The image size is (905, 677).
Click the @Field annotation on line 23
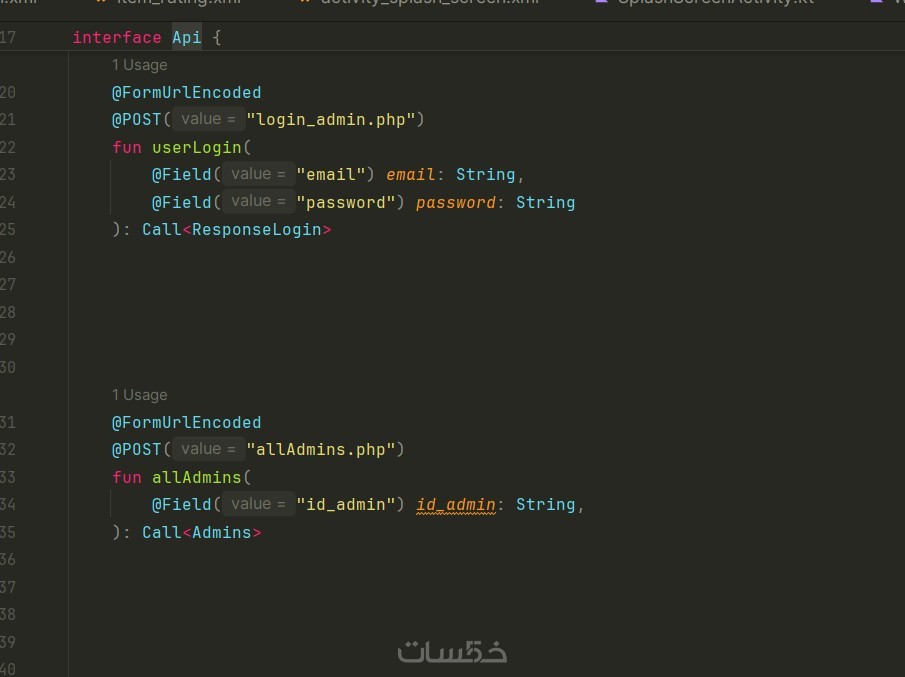coord(181,174)
